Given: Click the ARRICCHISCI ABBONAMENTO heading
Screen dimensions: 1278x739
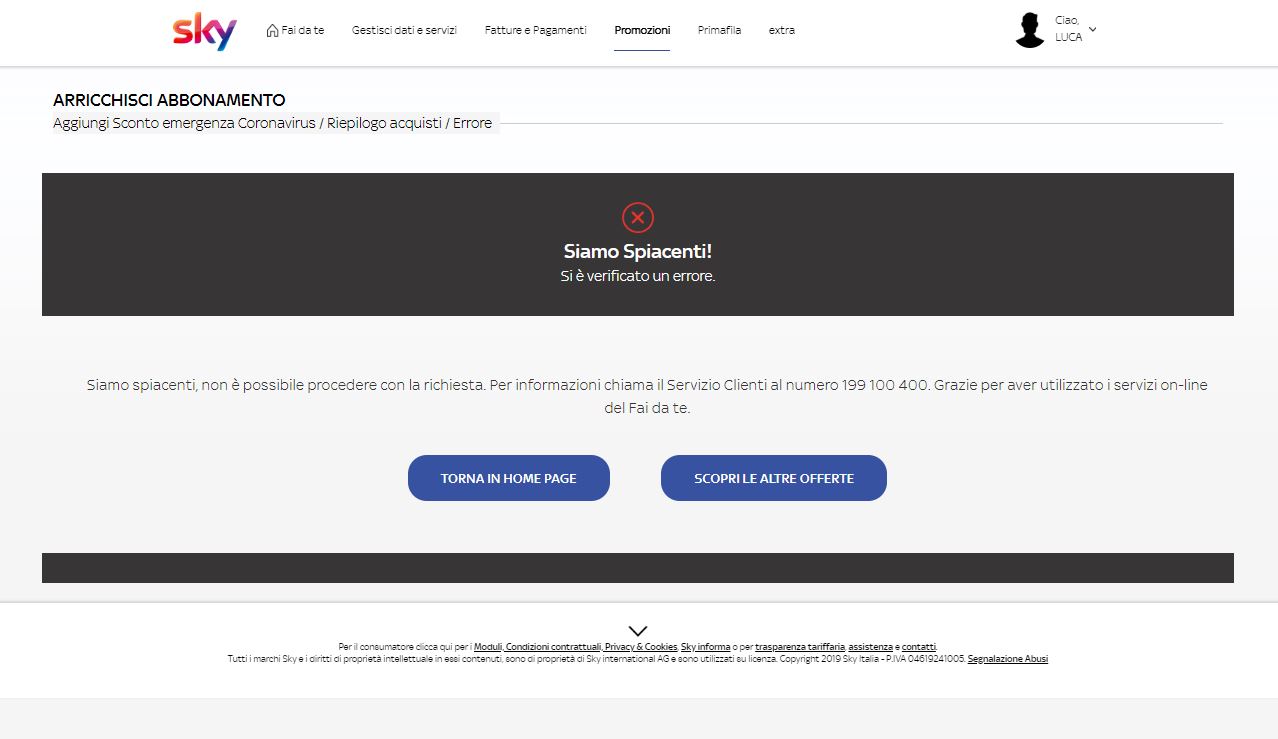Looking at the screenshot, I should (169, 100).
